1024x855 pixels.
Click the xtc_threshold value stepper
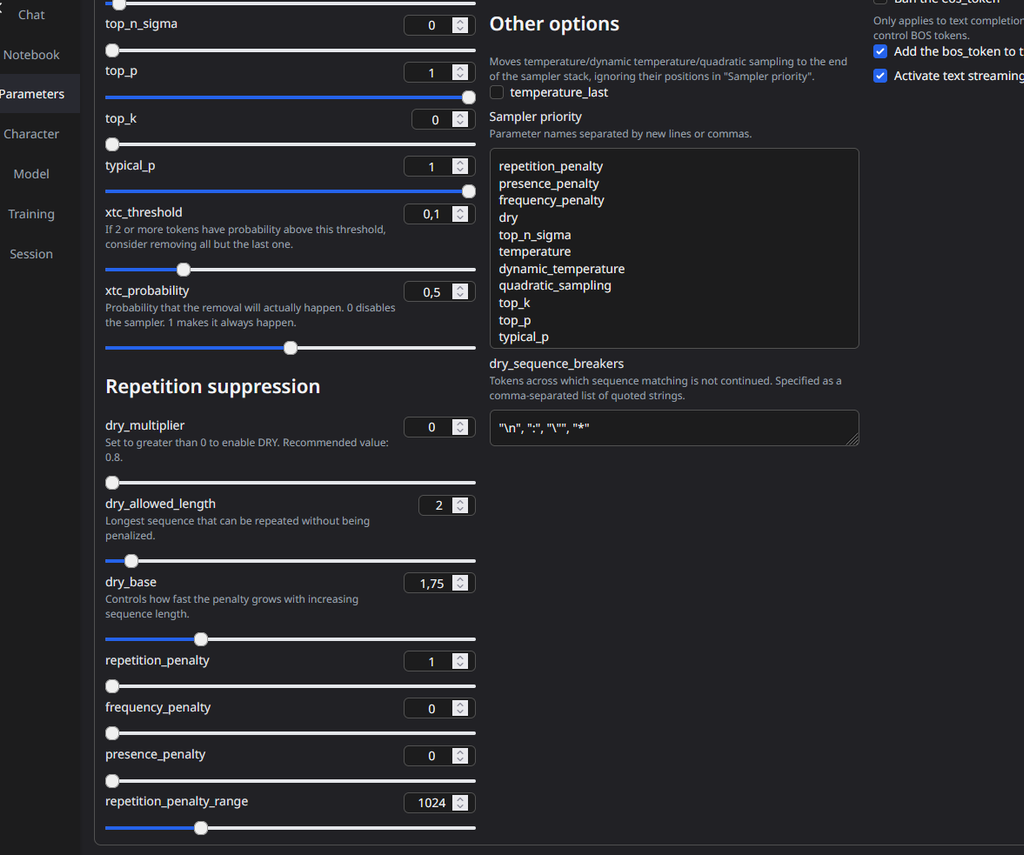pos(460,214)
